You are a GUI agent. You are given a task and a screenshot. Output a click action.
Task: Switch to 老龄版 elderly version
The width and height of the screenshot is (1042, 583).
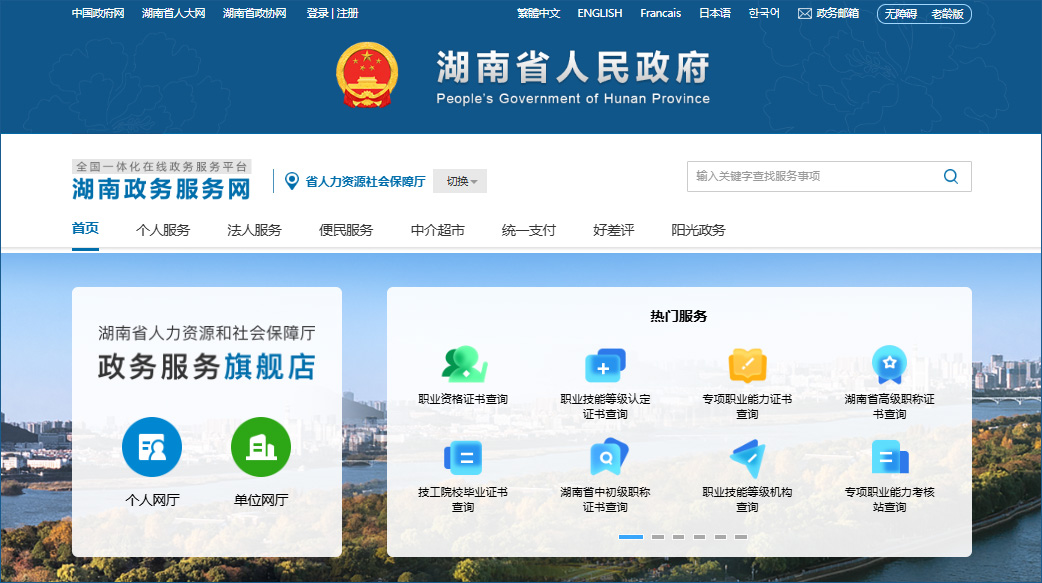coord(947,14)
